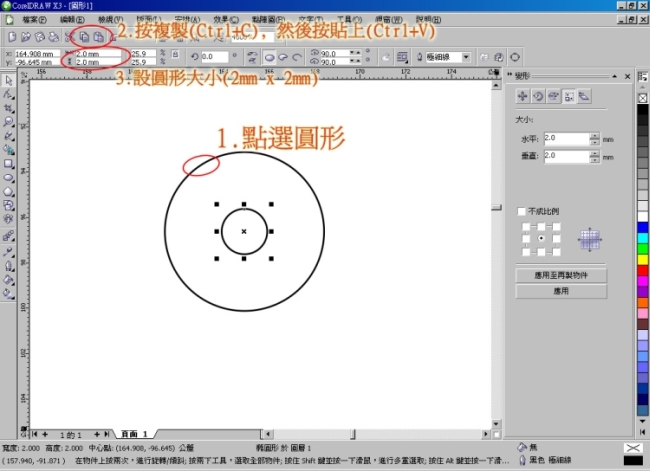This screenshot has height=471, width=650.
Task: Click the no-color X swatch
Action: (x=643, y=98)
